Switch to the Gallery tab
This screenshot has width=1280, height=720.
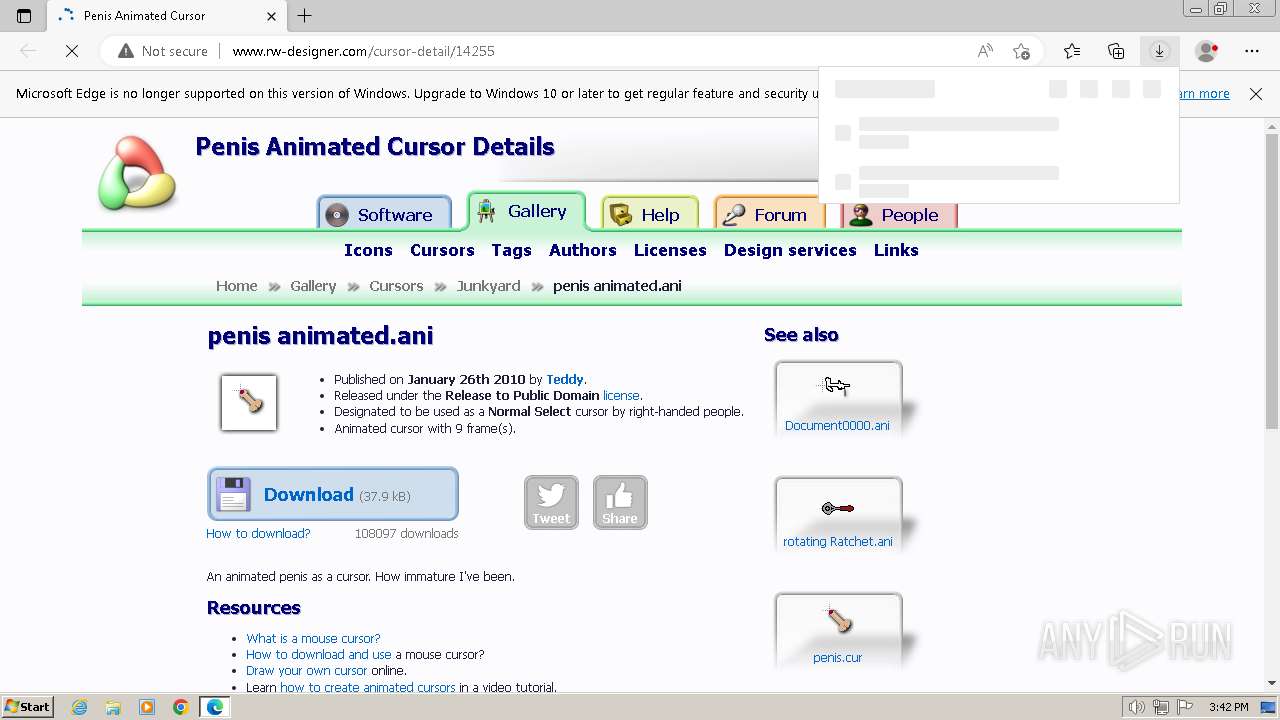coord(526,211)
